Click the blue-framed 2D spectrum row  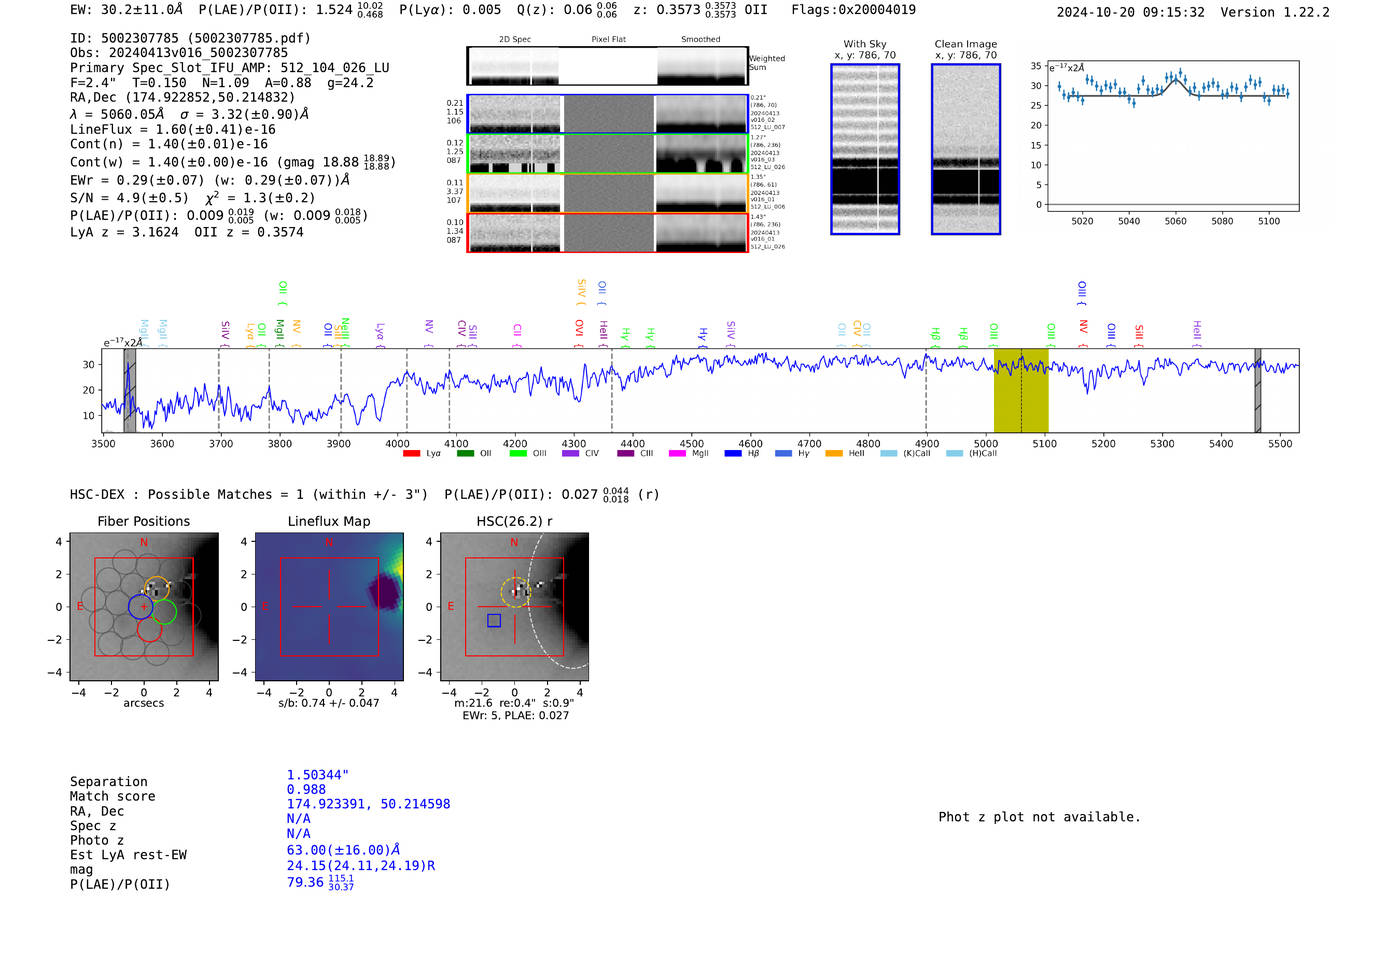point(608,114)
